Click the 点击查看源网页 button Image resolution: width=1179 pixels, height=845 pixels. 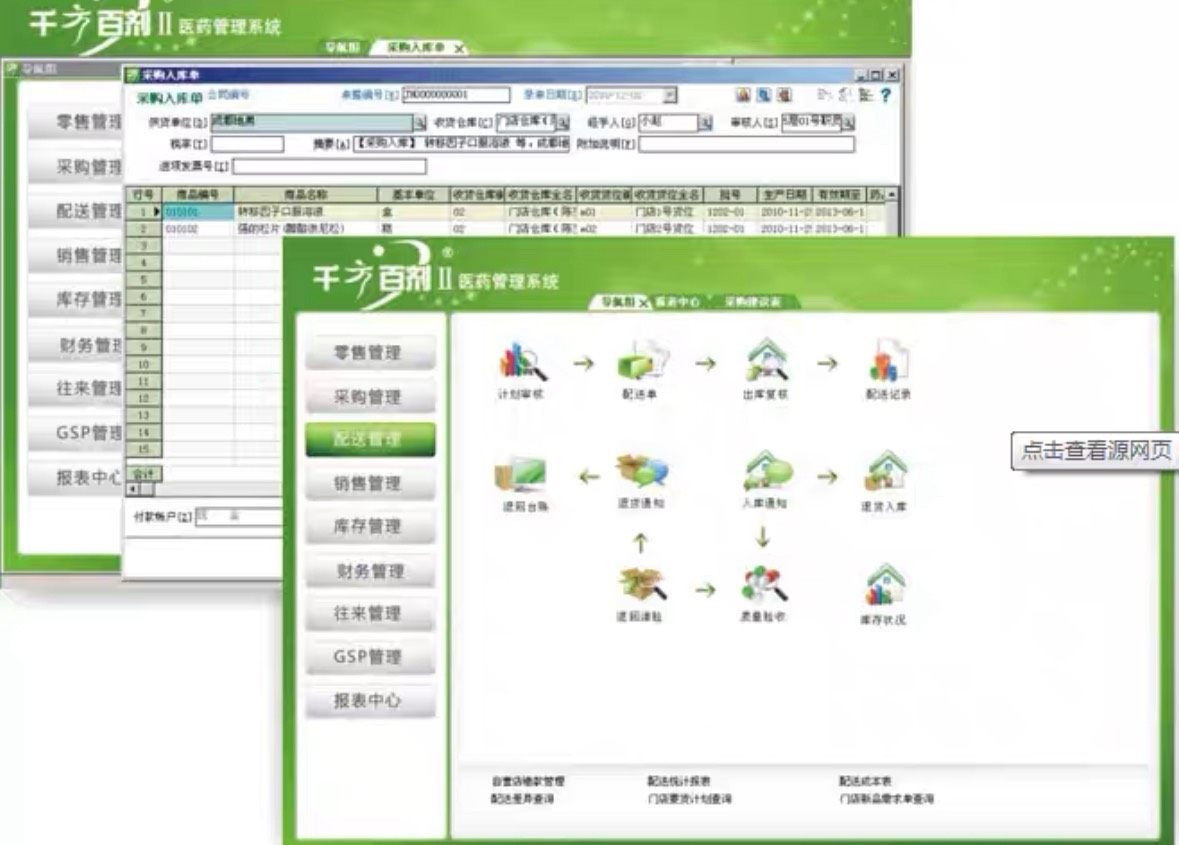coord(1096,451)
